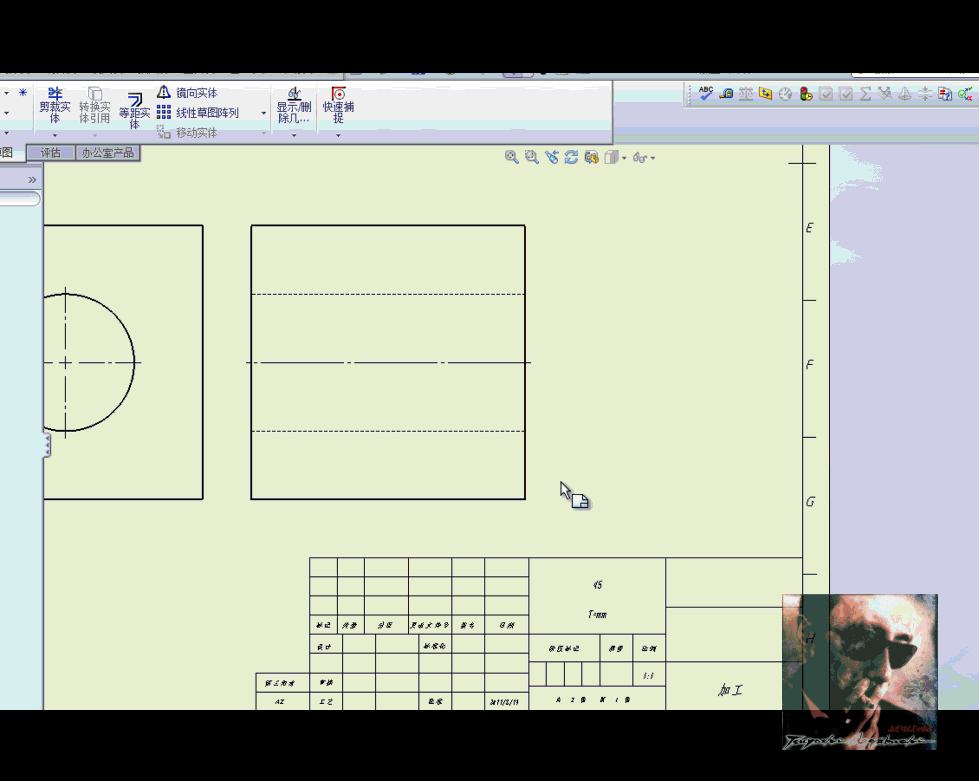Click zone letter E on the sheet border
Screen dimensions: 979x781
tap(810, 228)
